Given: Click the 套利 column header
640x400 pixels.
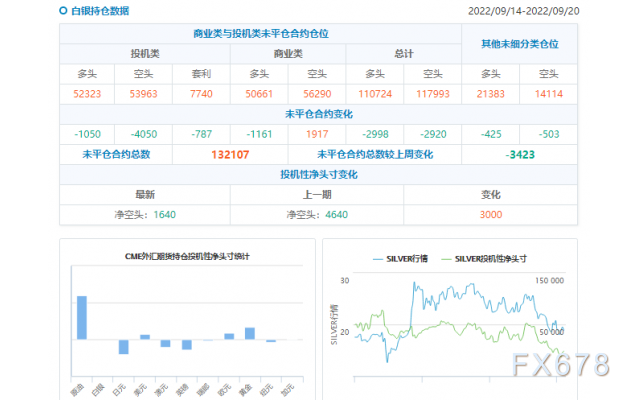Looking at the screenshot, I should click(x=201, y=74).
